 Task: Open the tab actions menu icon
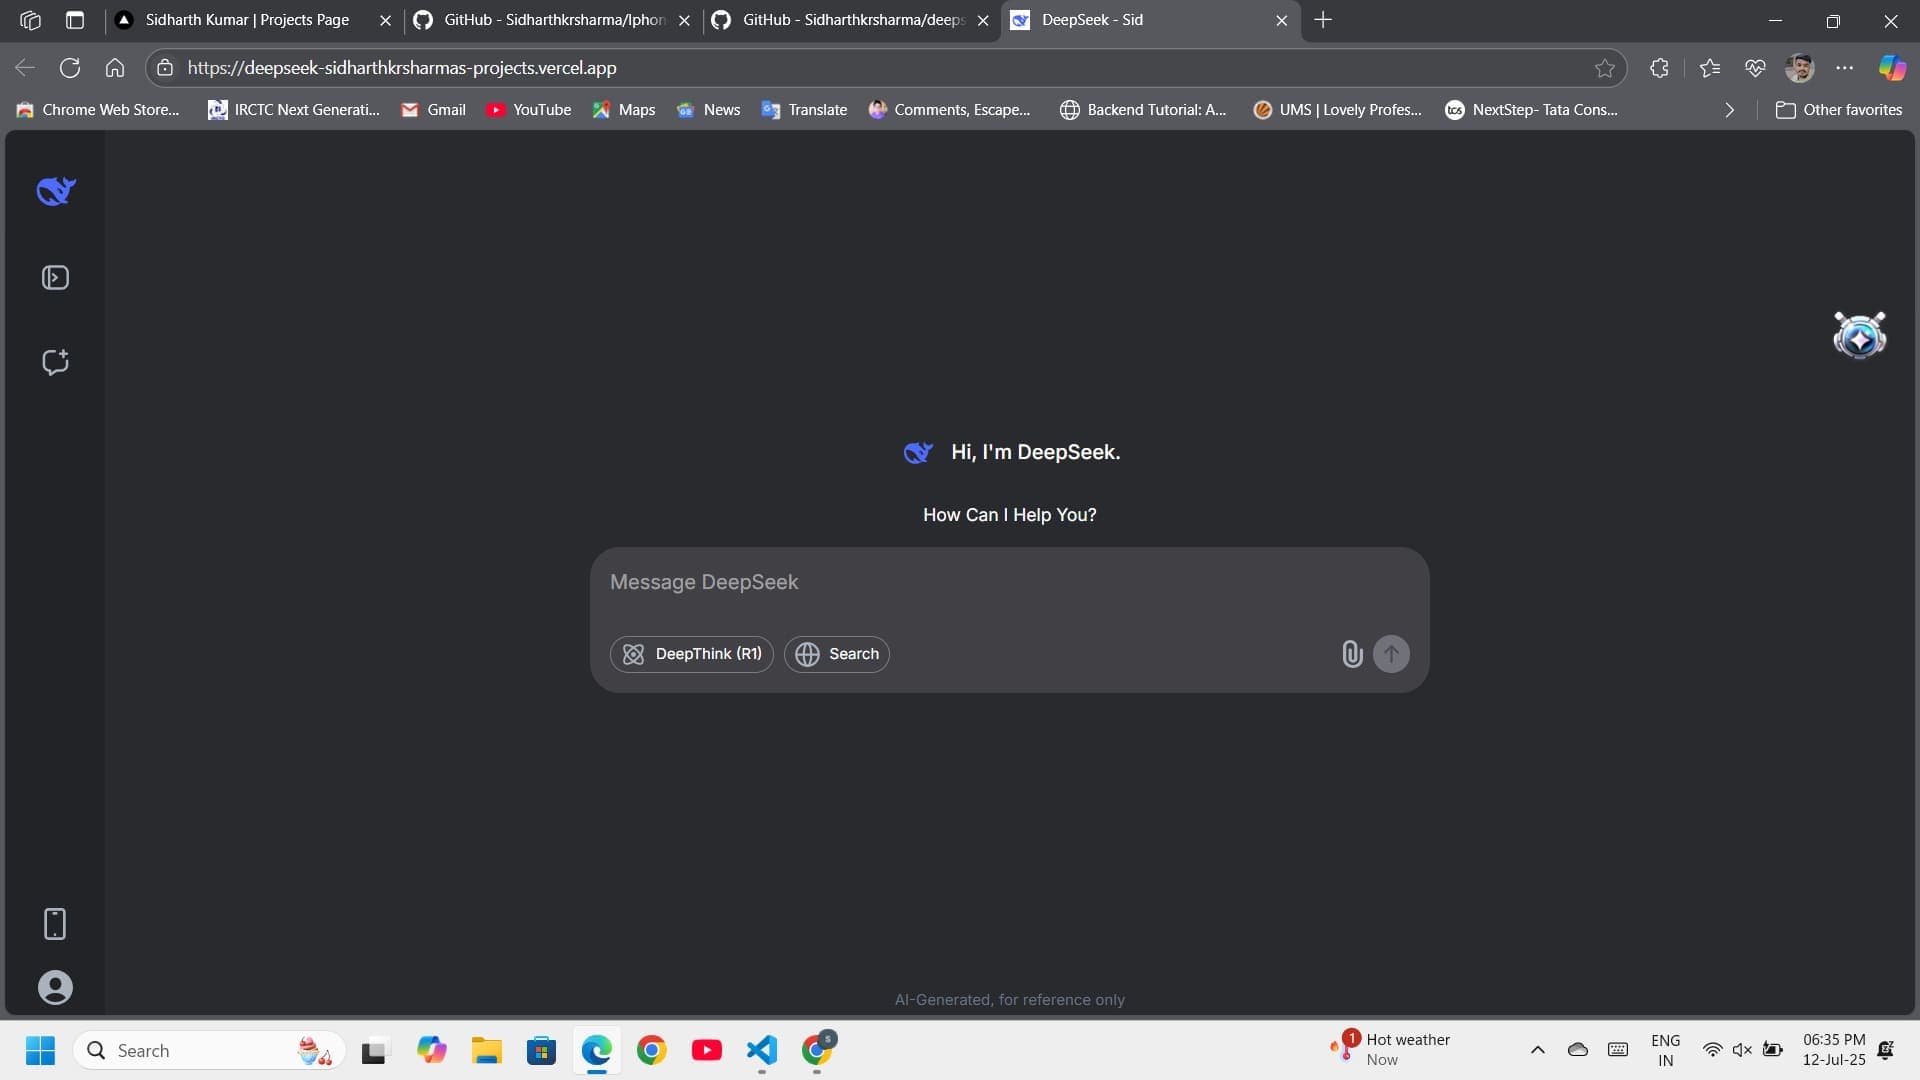click(x=75, y=20)
